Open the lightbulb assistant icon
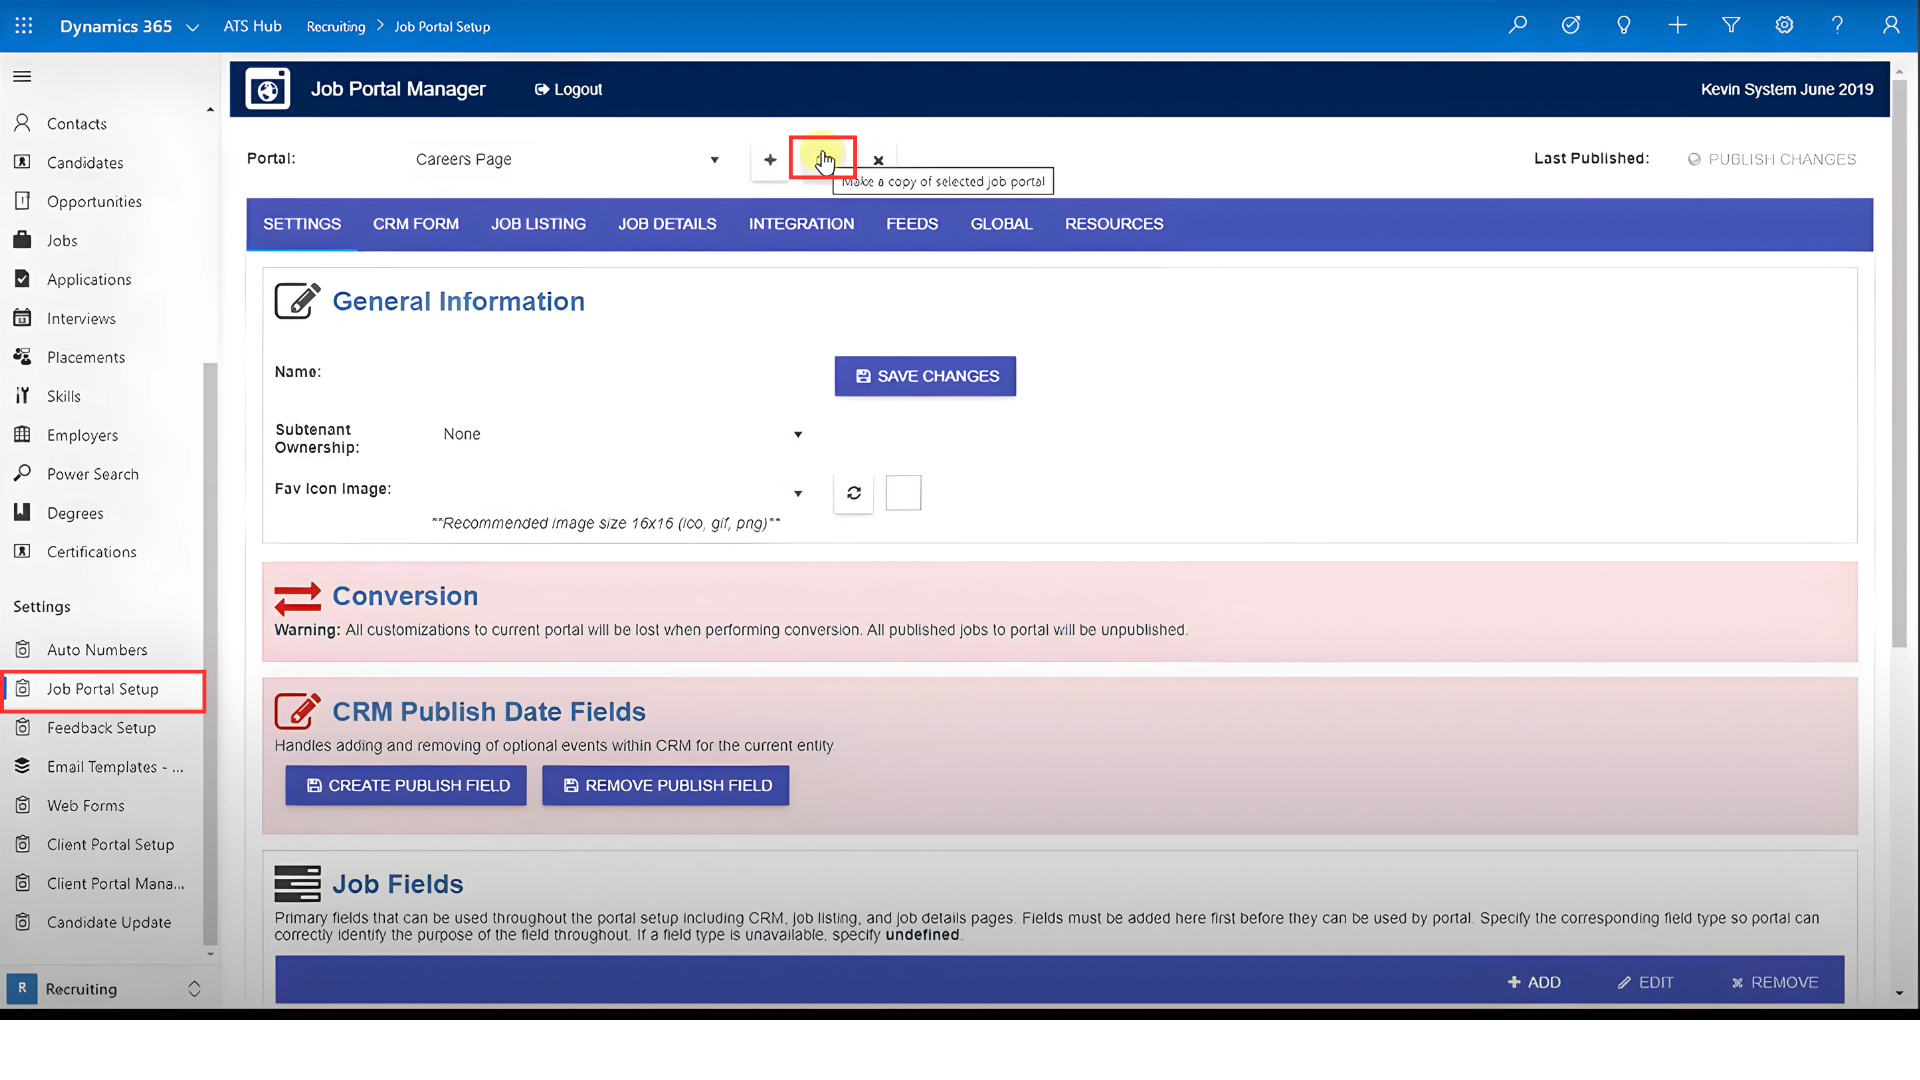 [1624, 26]
